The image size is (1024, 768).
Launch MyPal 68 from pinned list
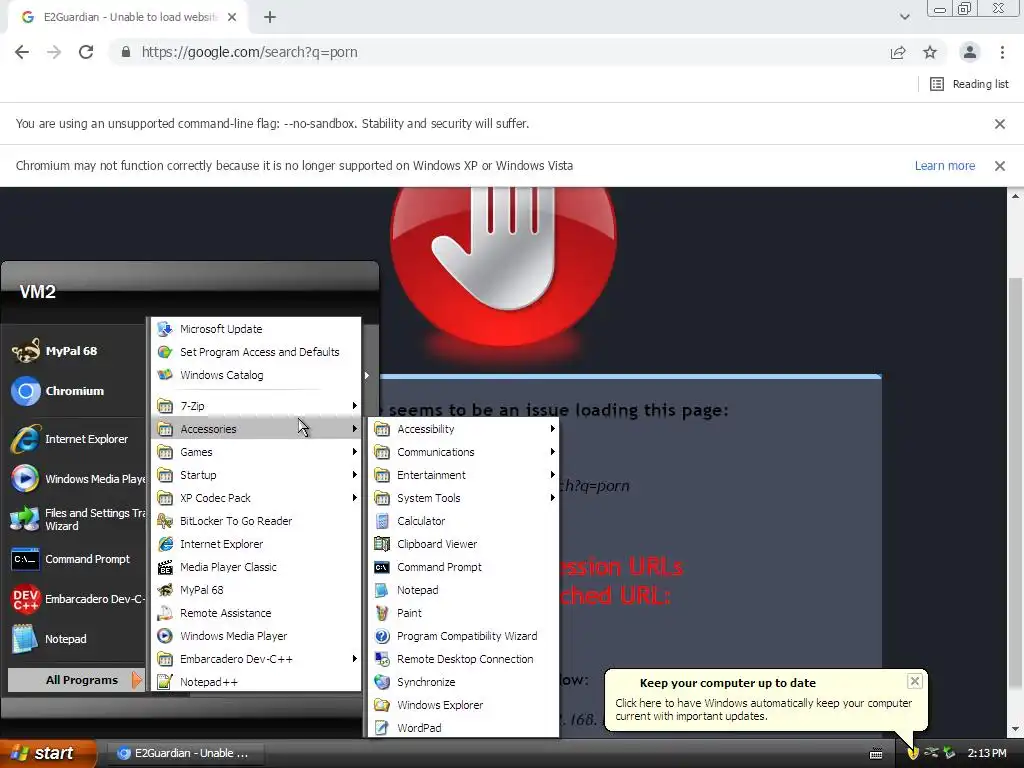[x=76, y=351]
